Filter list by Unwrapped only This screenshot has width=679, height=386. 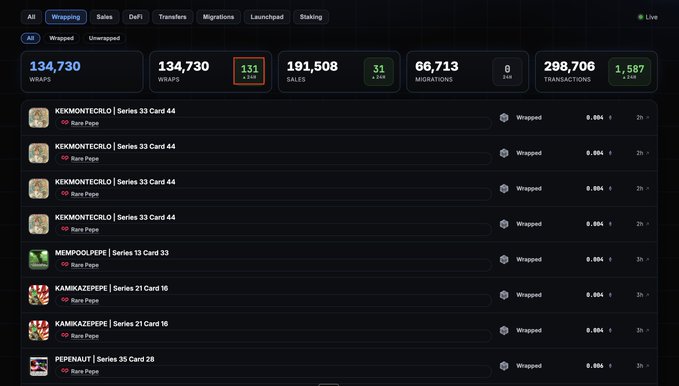tap(104, 38)
